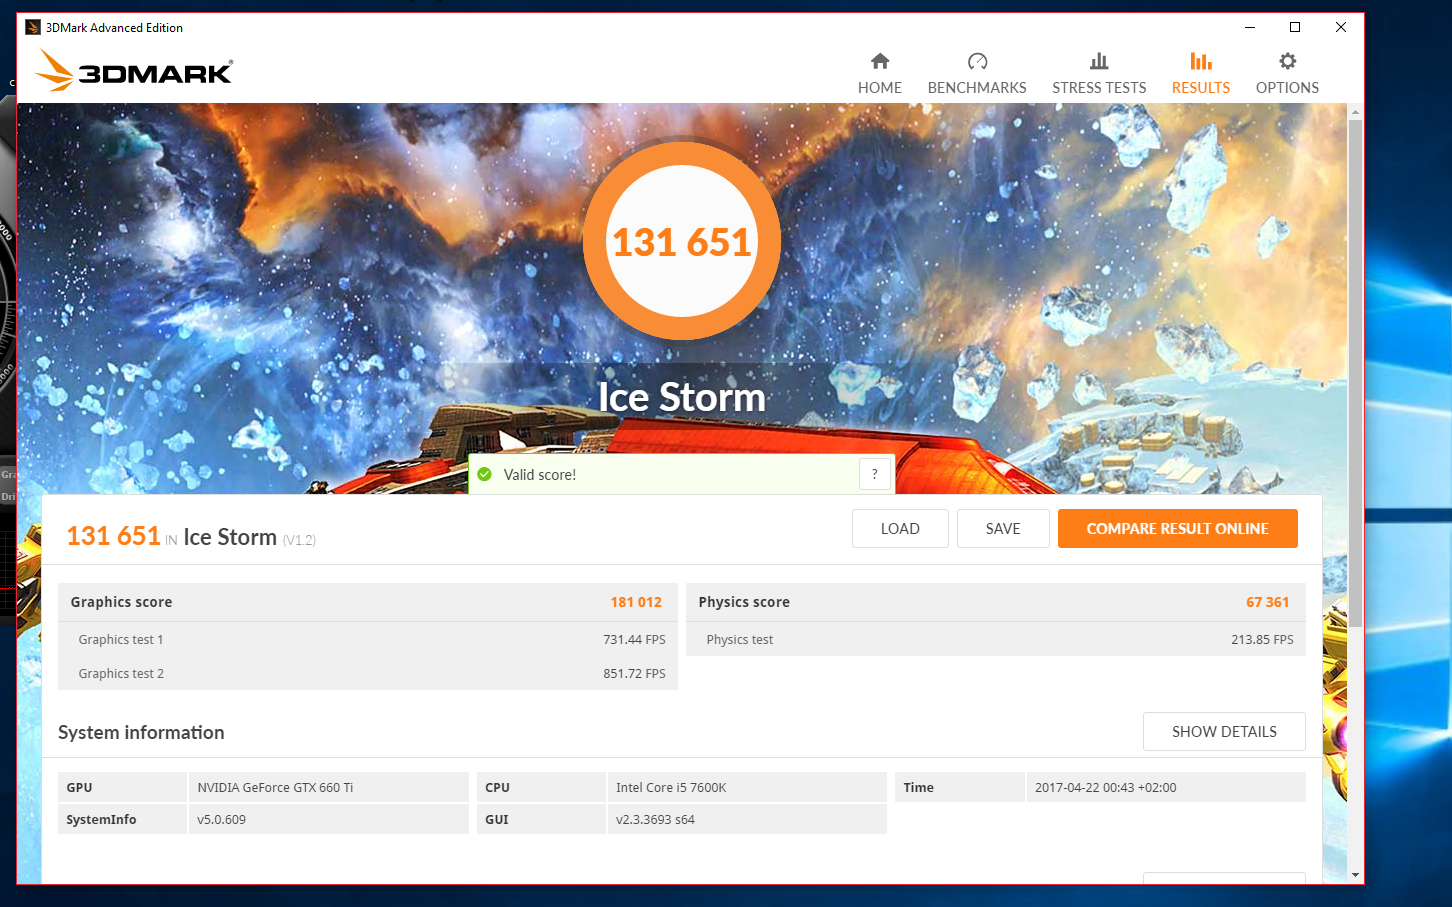Click the Physics score heading
The height and width of the screenshot is (907, 1452).
pos(744,602)
